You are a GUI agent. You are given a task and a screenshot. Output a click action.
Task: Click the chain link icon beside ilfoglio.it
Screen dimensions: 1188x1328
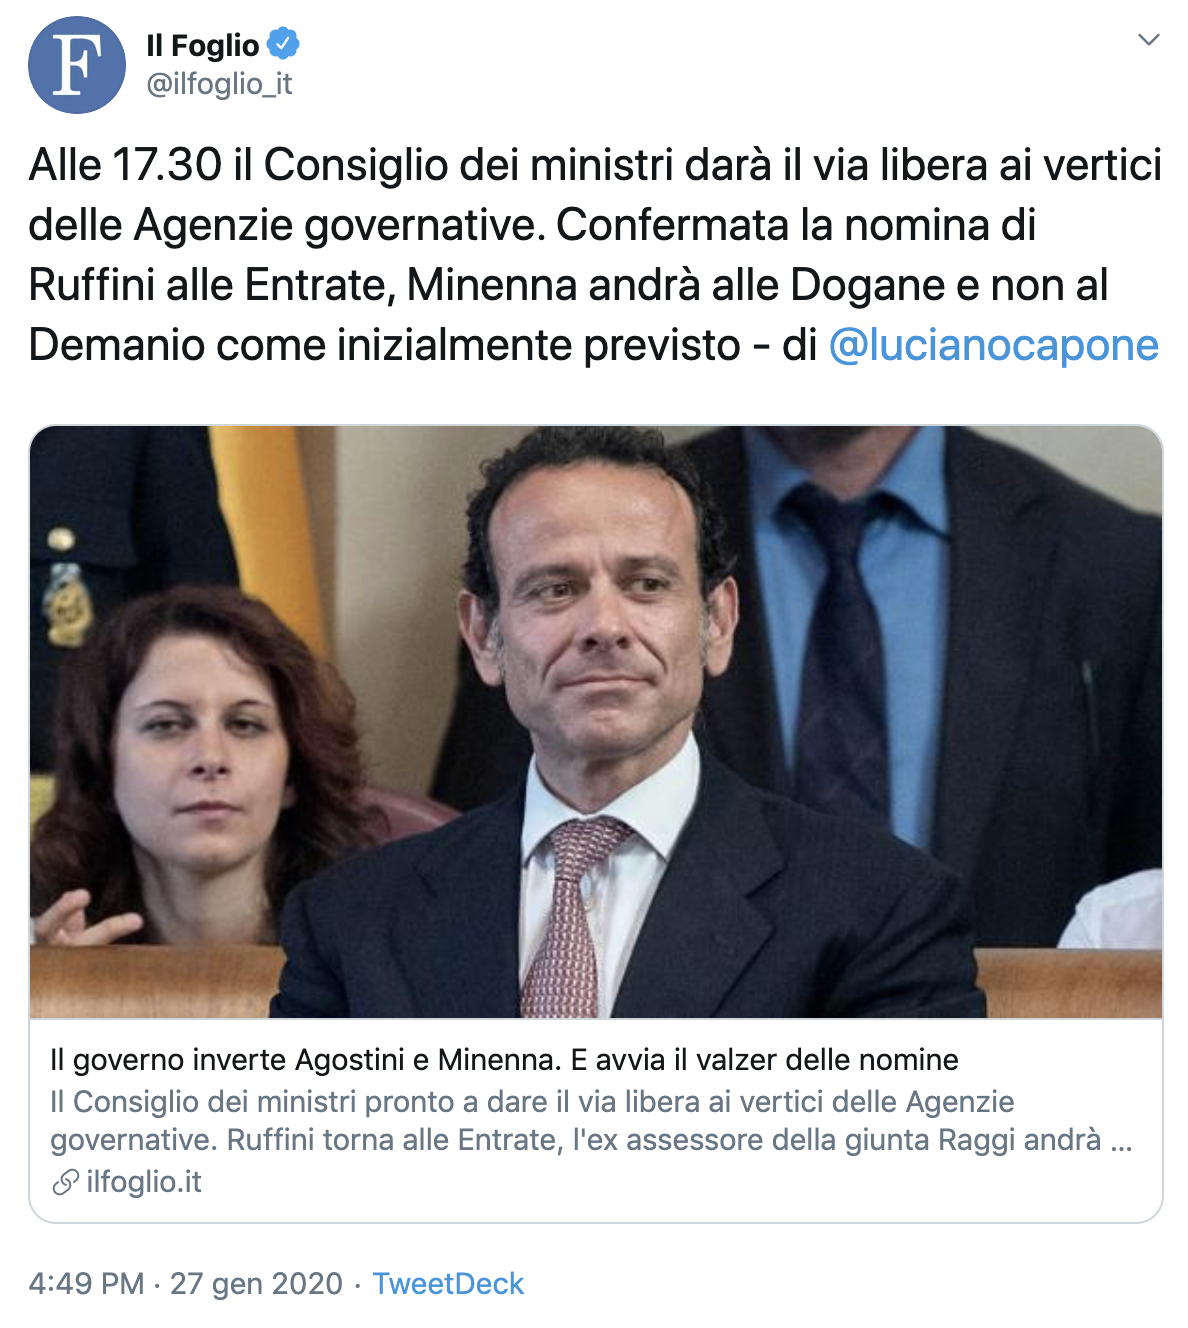[x=65, y=1183]
